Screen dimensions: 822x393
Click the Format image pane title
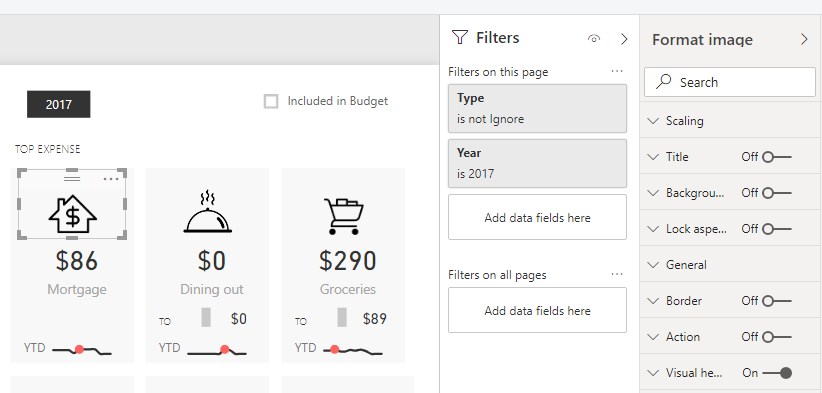(702, 40)
